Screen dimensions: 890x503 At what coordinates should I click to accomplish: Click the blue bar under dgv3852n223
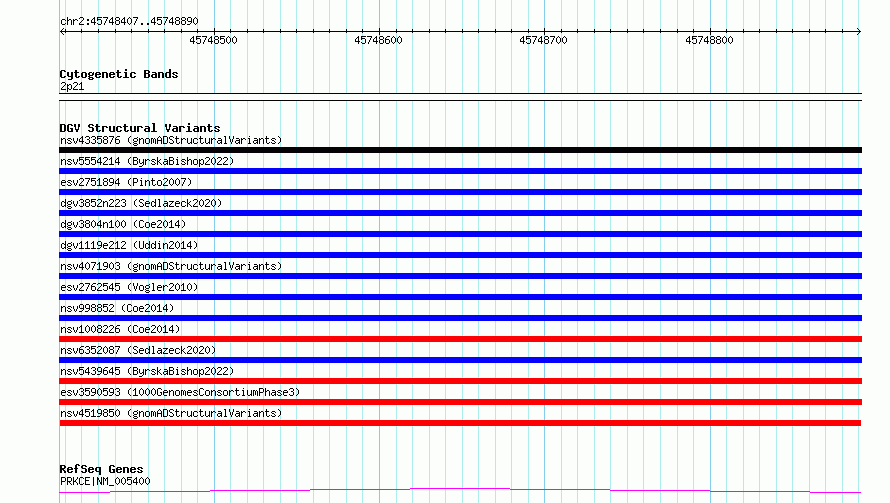tap(460, 213)
